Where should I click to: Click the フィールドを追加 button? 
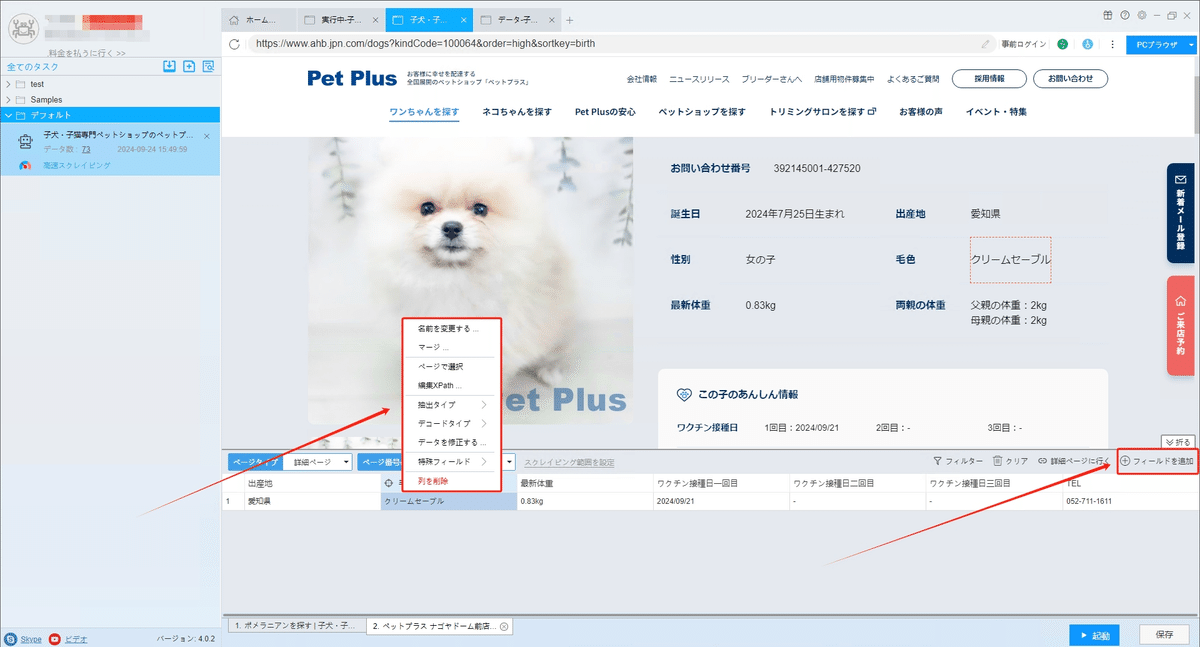pyautogui.click(x=1156, y=461)
